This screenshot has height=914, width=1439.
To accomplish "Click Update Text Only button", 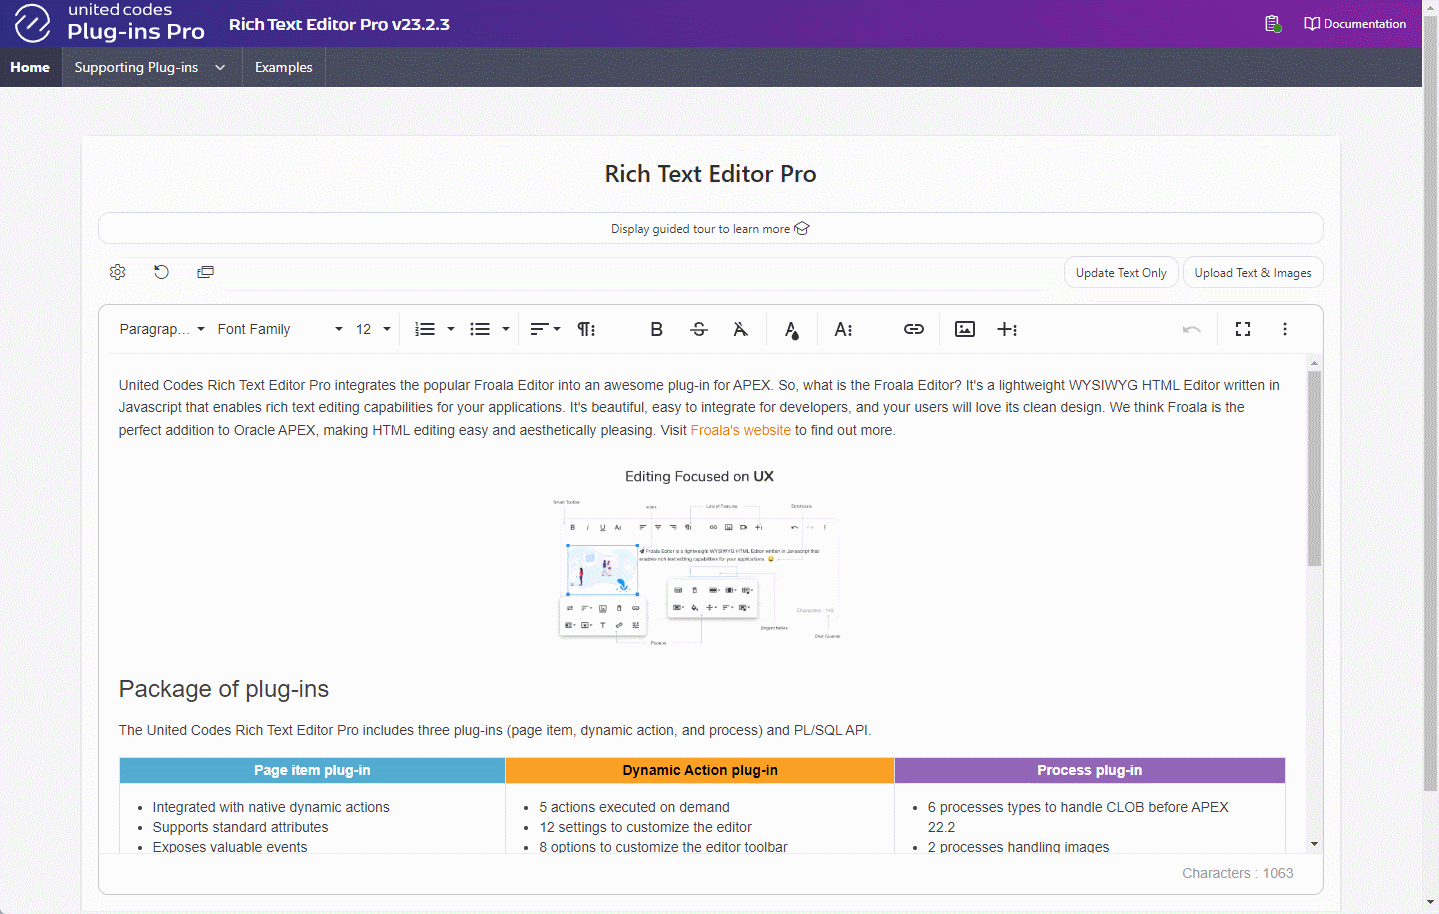I will [x=1121, y=273].
